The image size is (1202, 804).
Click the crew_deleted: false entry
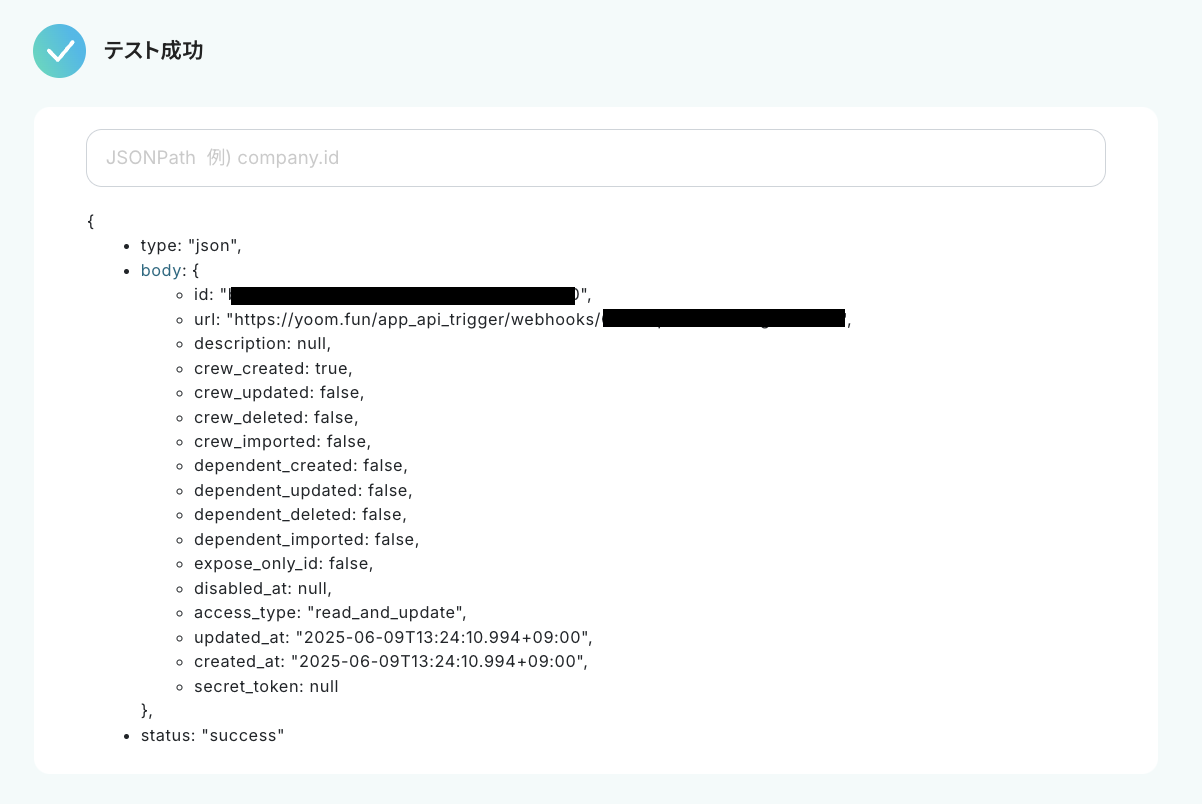[x=276, y=417]
